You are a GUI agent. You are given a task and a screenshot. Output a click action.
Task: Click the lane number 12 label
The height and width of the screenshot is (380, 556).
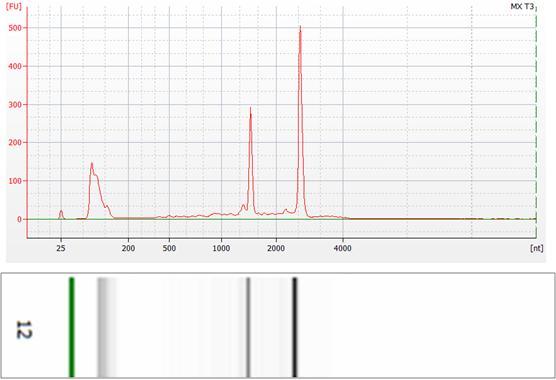click(x=24, y=330)
